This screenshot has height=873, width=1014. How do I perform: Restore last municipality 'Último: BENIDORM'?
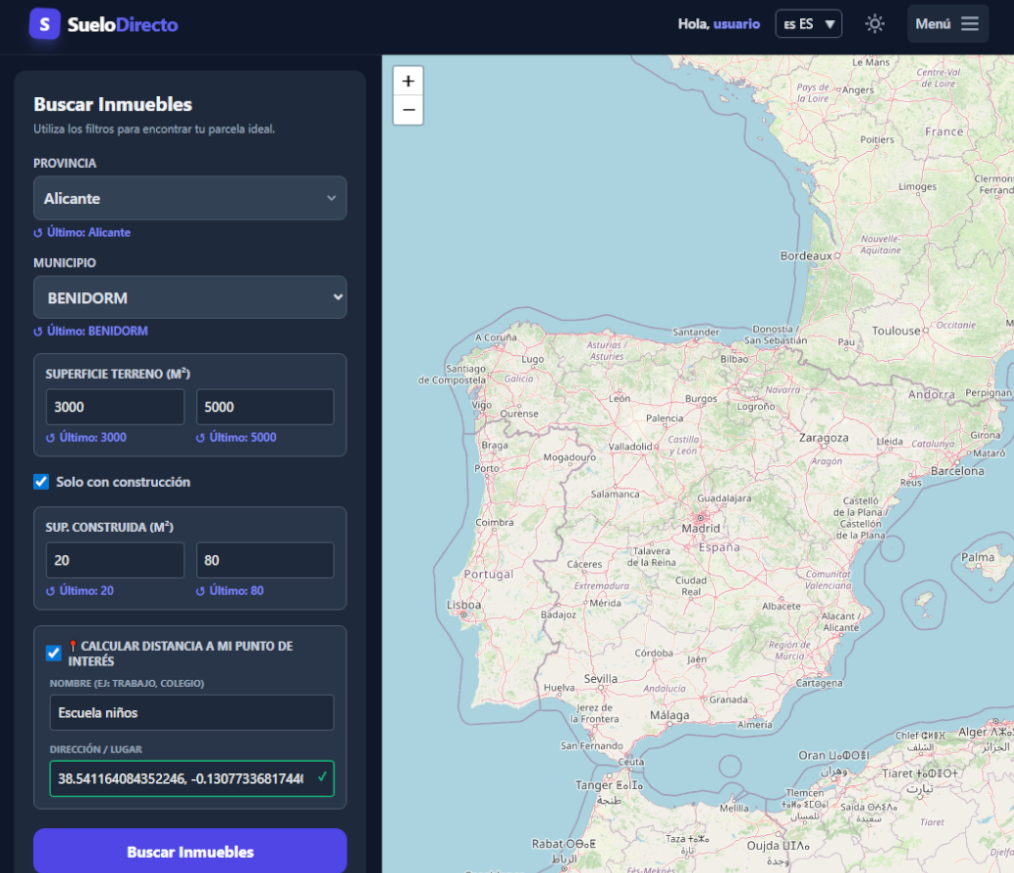pos(90,331)
